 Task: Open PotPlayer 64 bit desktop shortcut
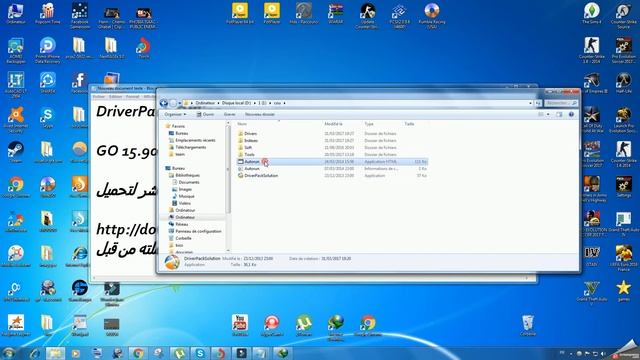point(240,13)
